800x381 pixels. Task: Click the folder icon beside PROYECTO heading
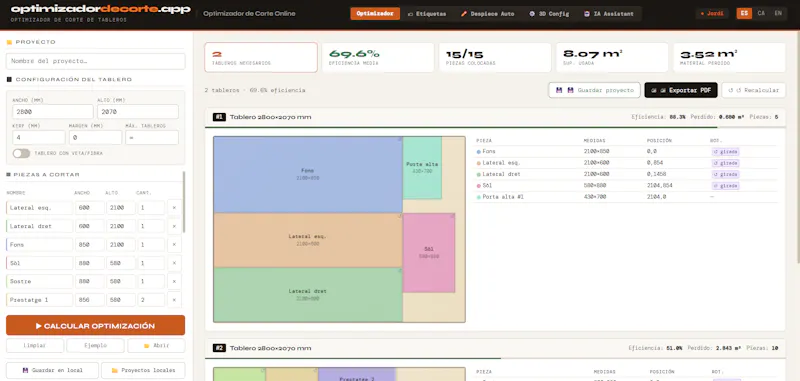click(x=9, y=42)
